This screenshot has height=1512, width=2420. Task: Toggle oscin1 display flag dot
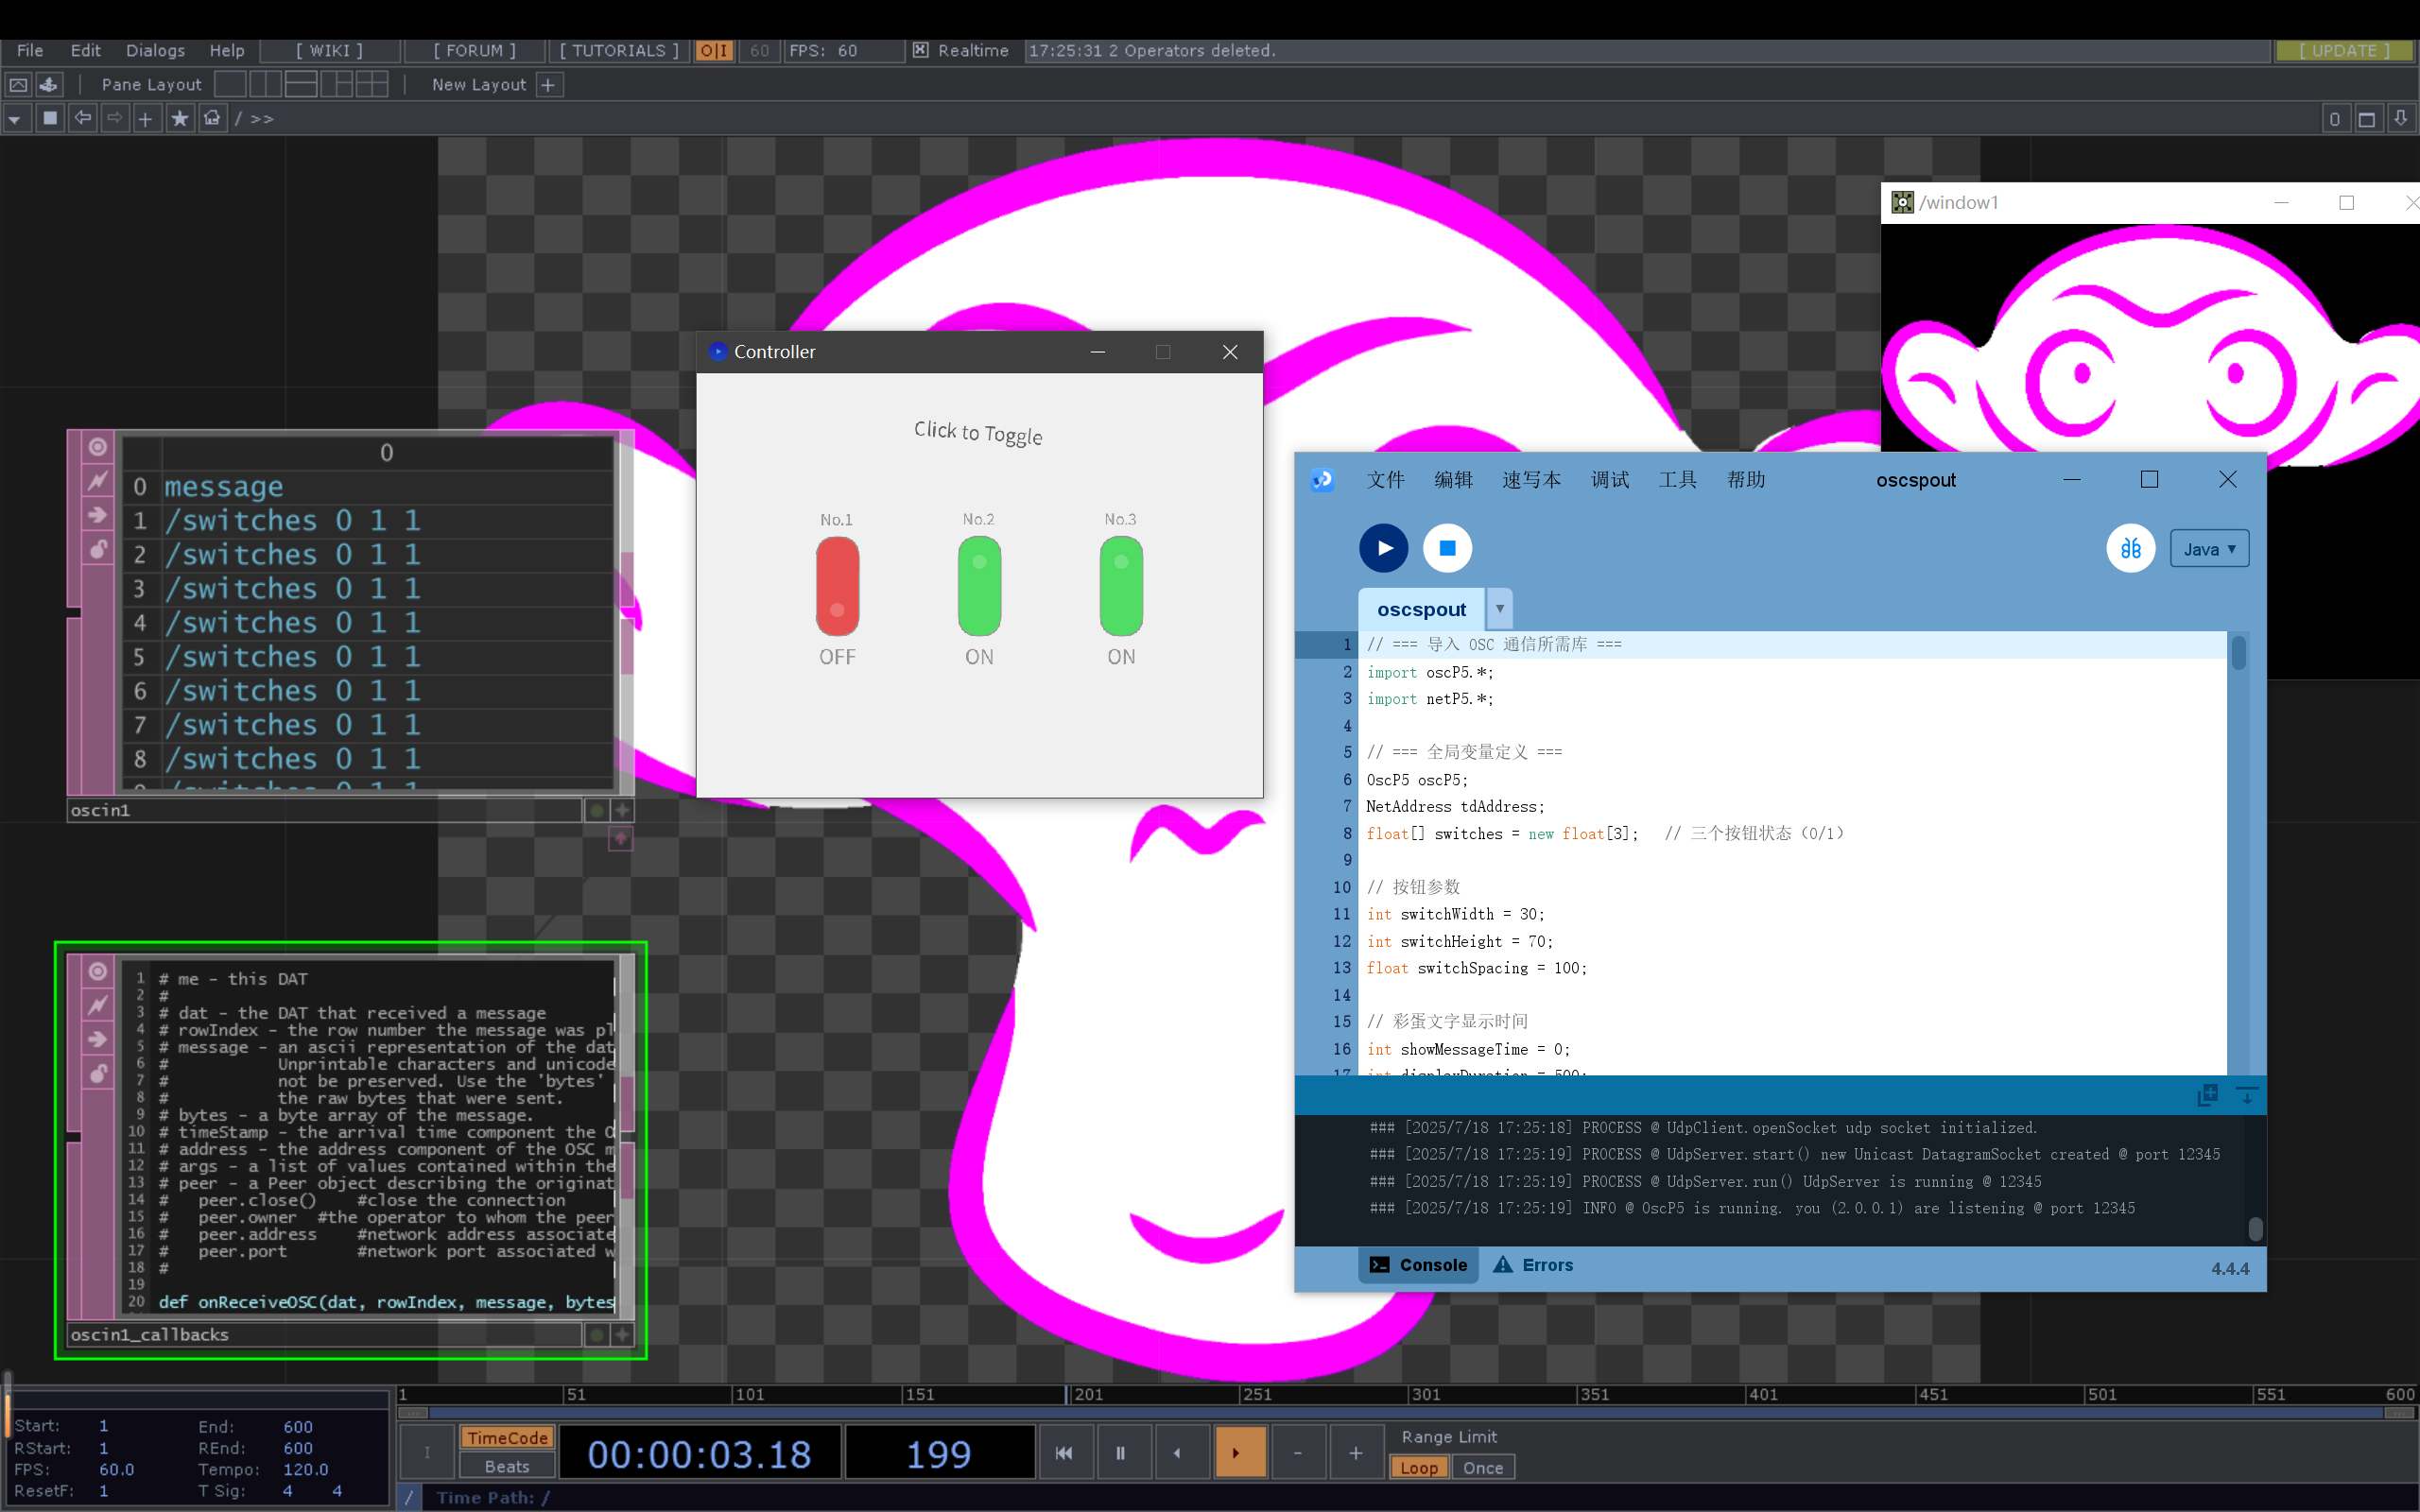(597, 810)
